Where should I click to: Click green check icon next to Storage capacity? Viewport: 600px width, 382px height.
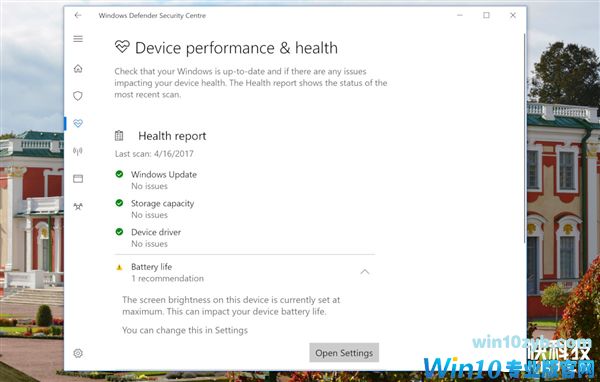(119, 203)
